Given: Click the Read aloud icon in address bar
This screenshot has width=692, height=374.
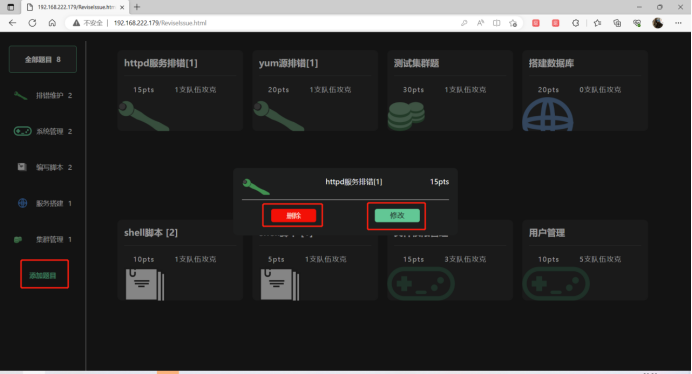Looking at the screenshot, I should [480, 23].
